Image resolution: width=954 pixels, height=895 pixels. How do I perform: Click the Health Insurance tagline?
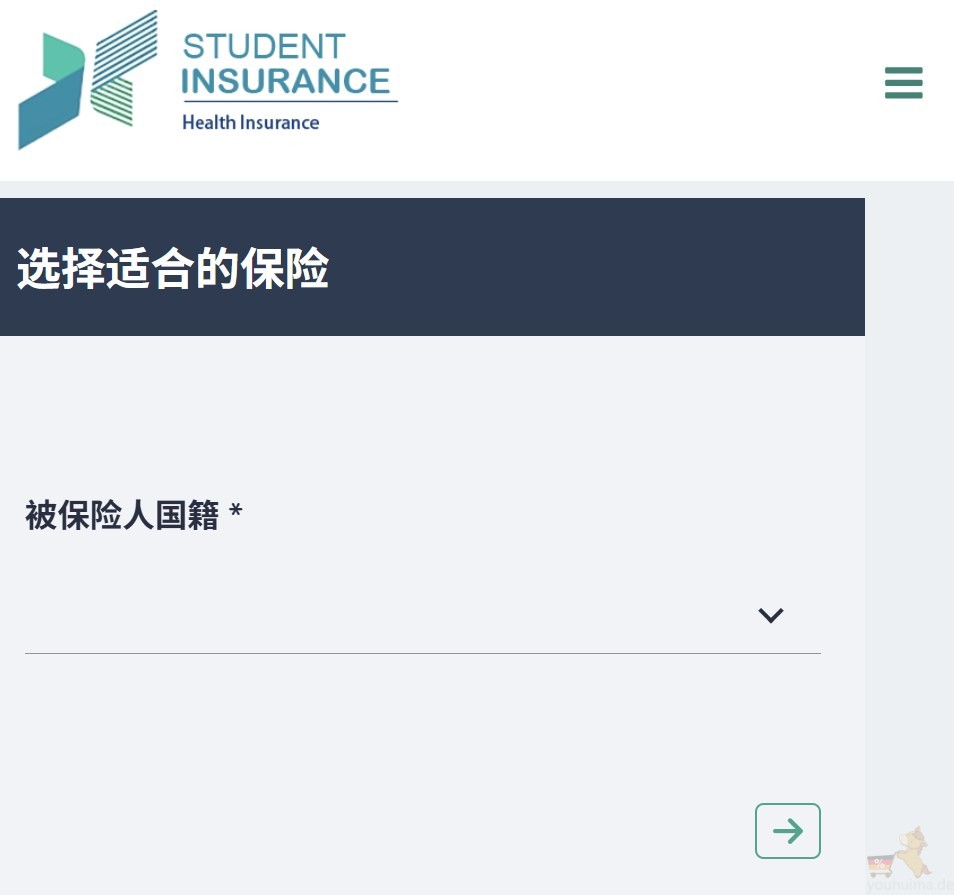[x=250, y=123]
